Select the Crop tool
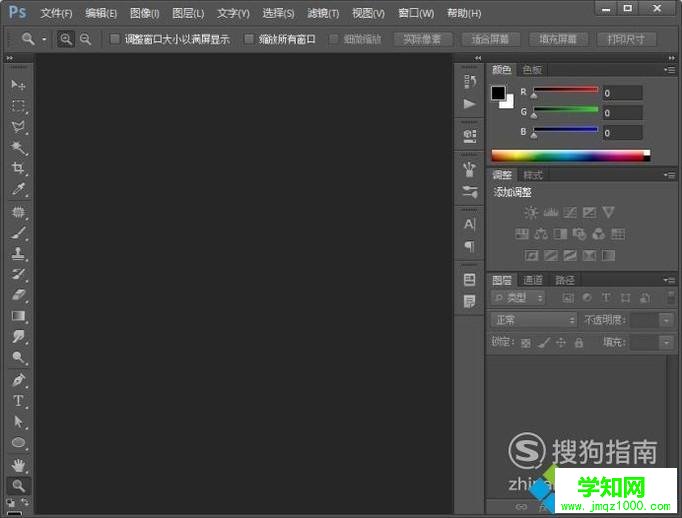 [18, 168]
